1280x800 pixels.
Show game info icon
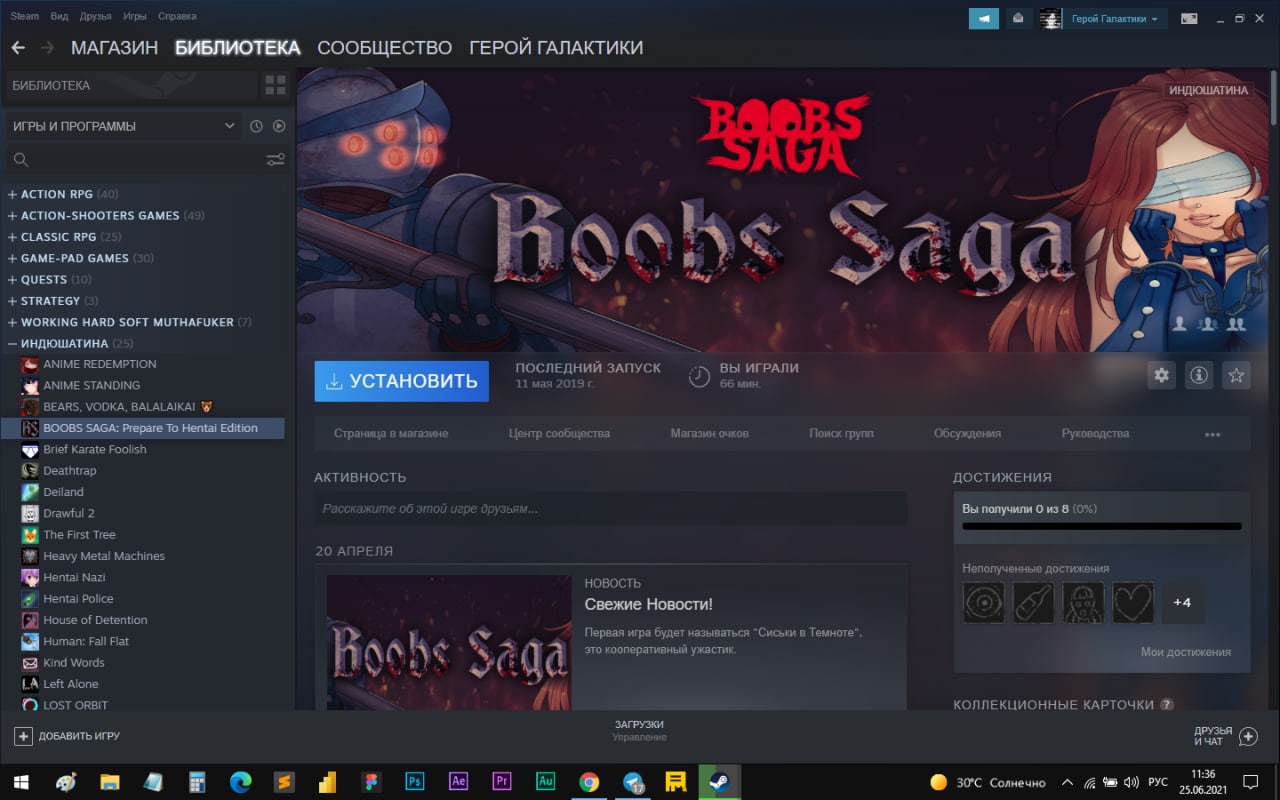pyautogui.click(x=1199, y=375)
